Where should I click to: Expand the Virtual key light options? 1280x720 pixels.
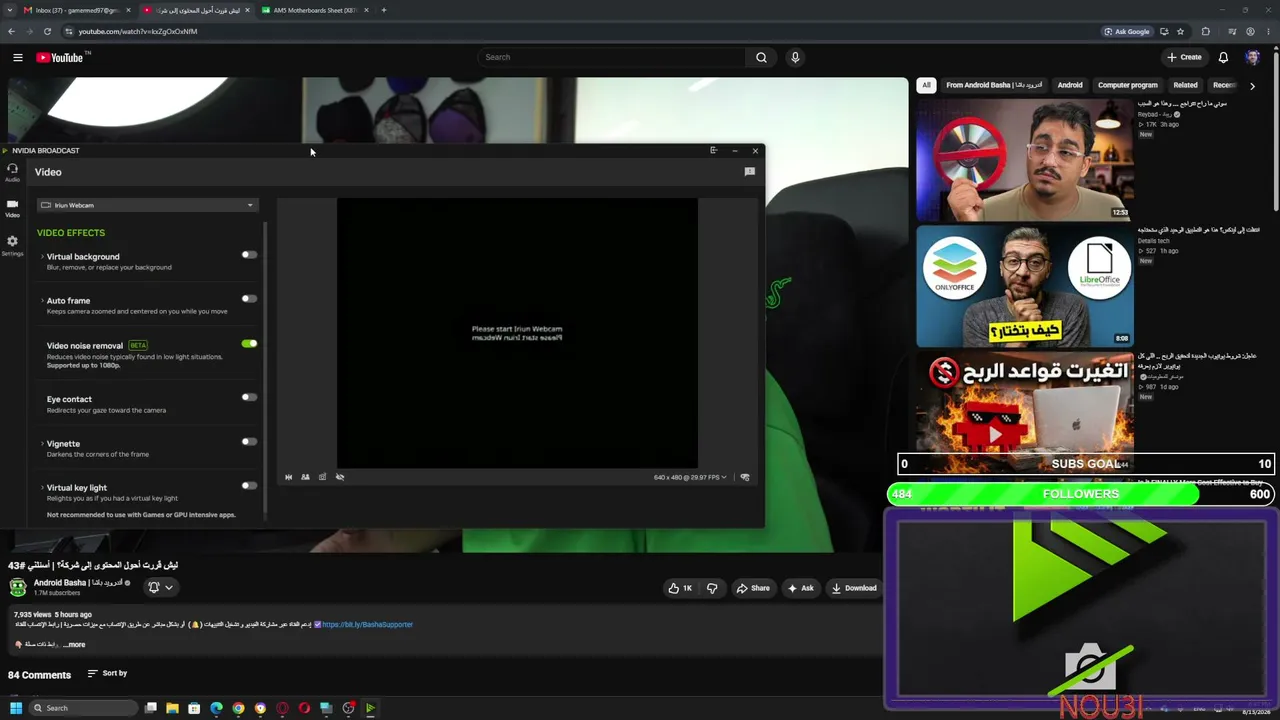(x=42, y=488)
